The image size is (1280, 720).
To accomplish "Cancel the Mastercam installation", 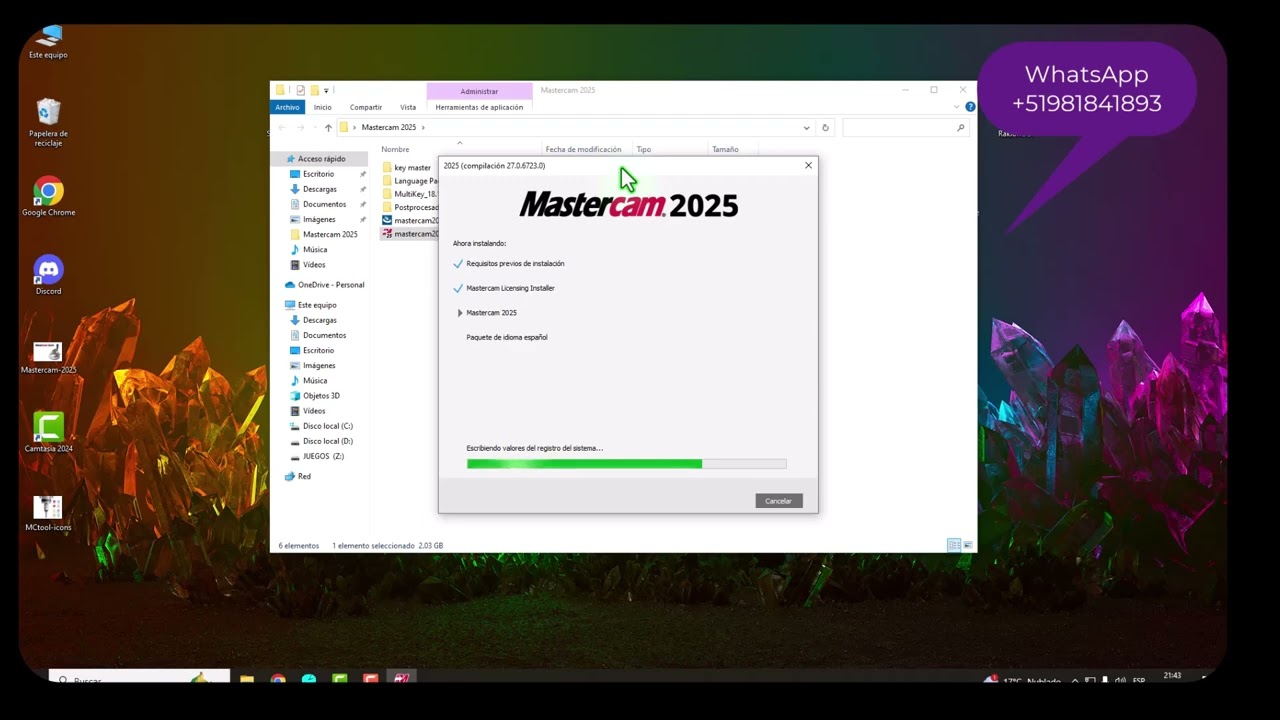I will tap(779, 500).
